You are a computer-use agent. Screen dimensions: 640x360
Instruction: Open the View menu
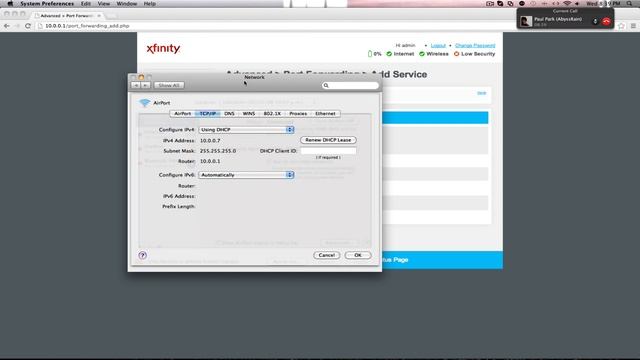(104, 4)
